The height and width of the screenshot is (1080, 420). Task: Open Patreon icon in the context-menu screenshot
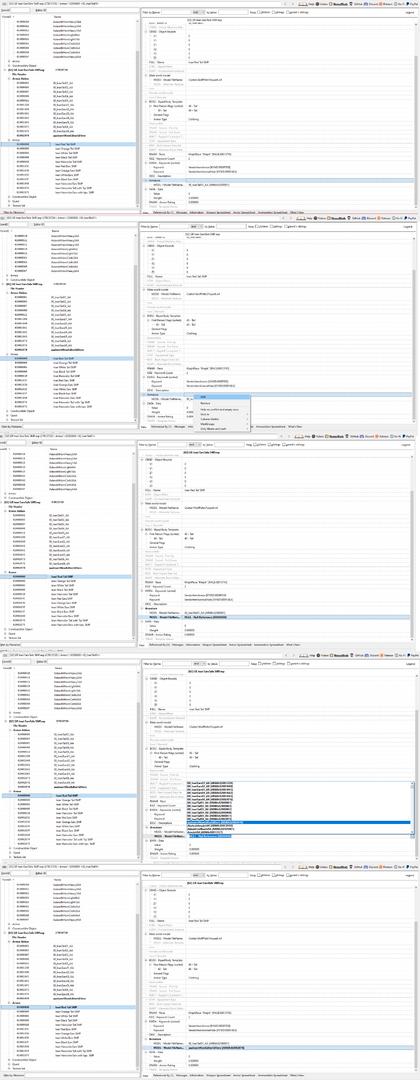click(384, 218)
